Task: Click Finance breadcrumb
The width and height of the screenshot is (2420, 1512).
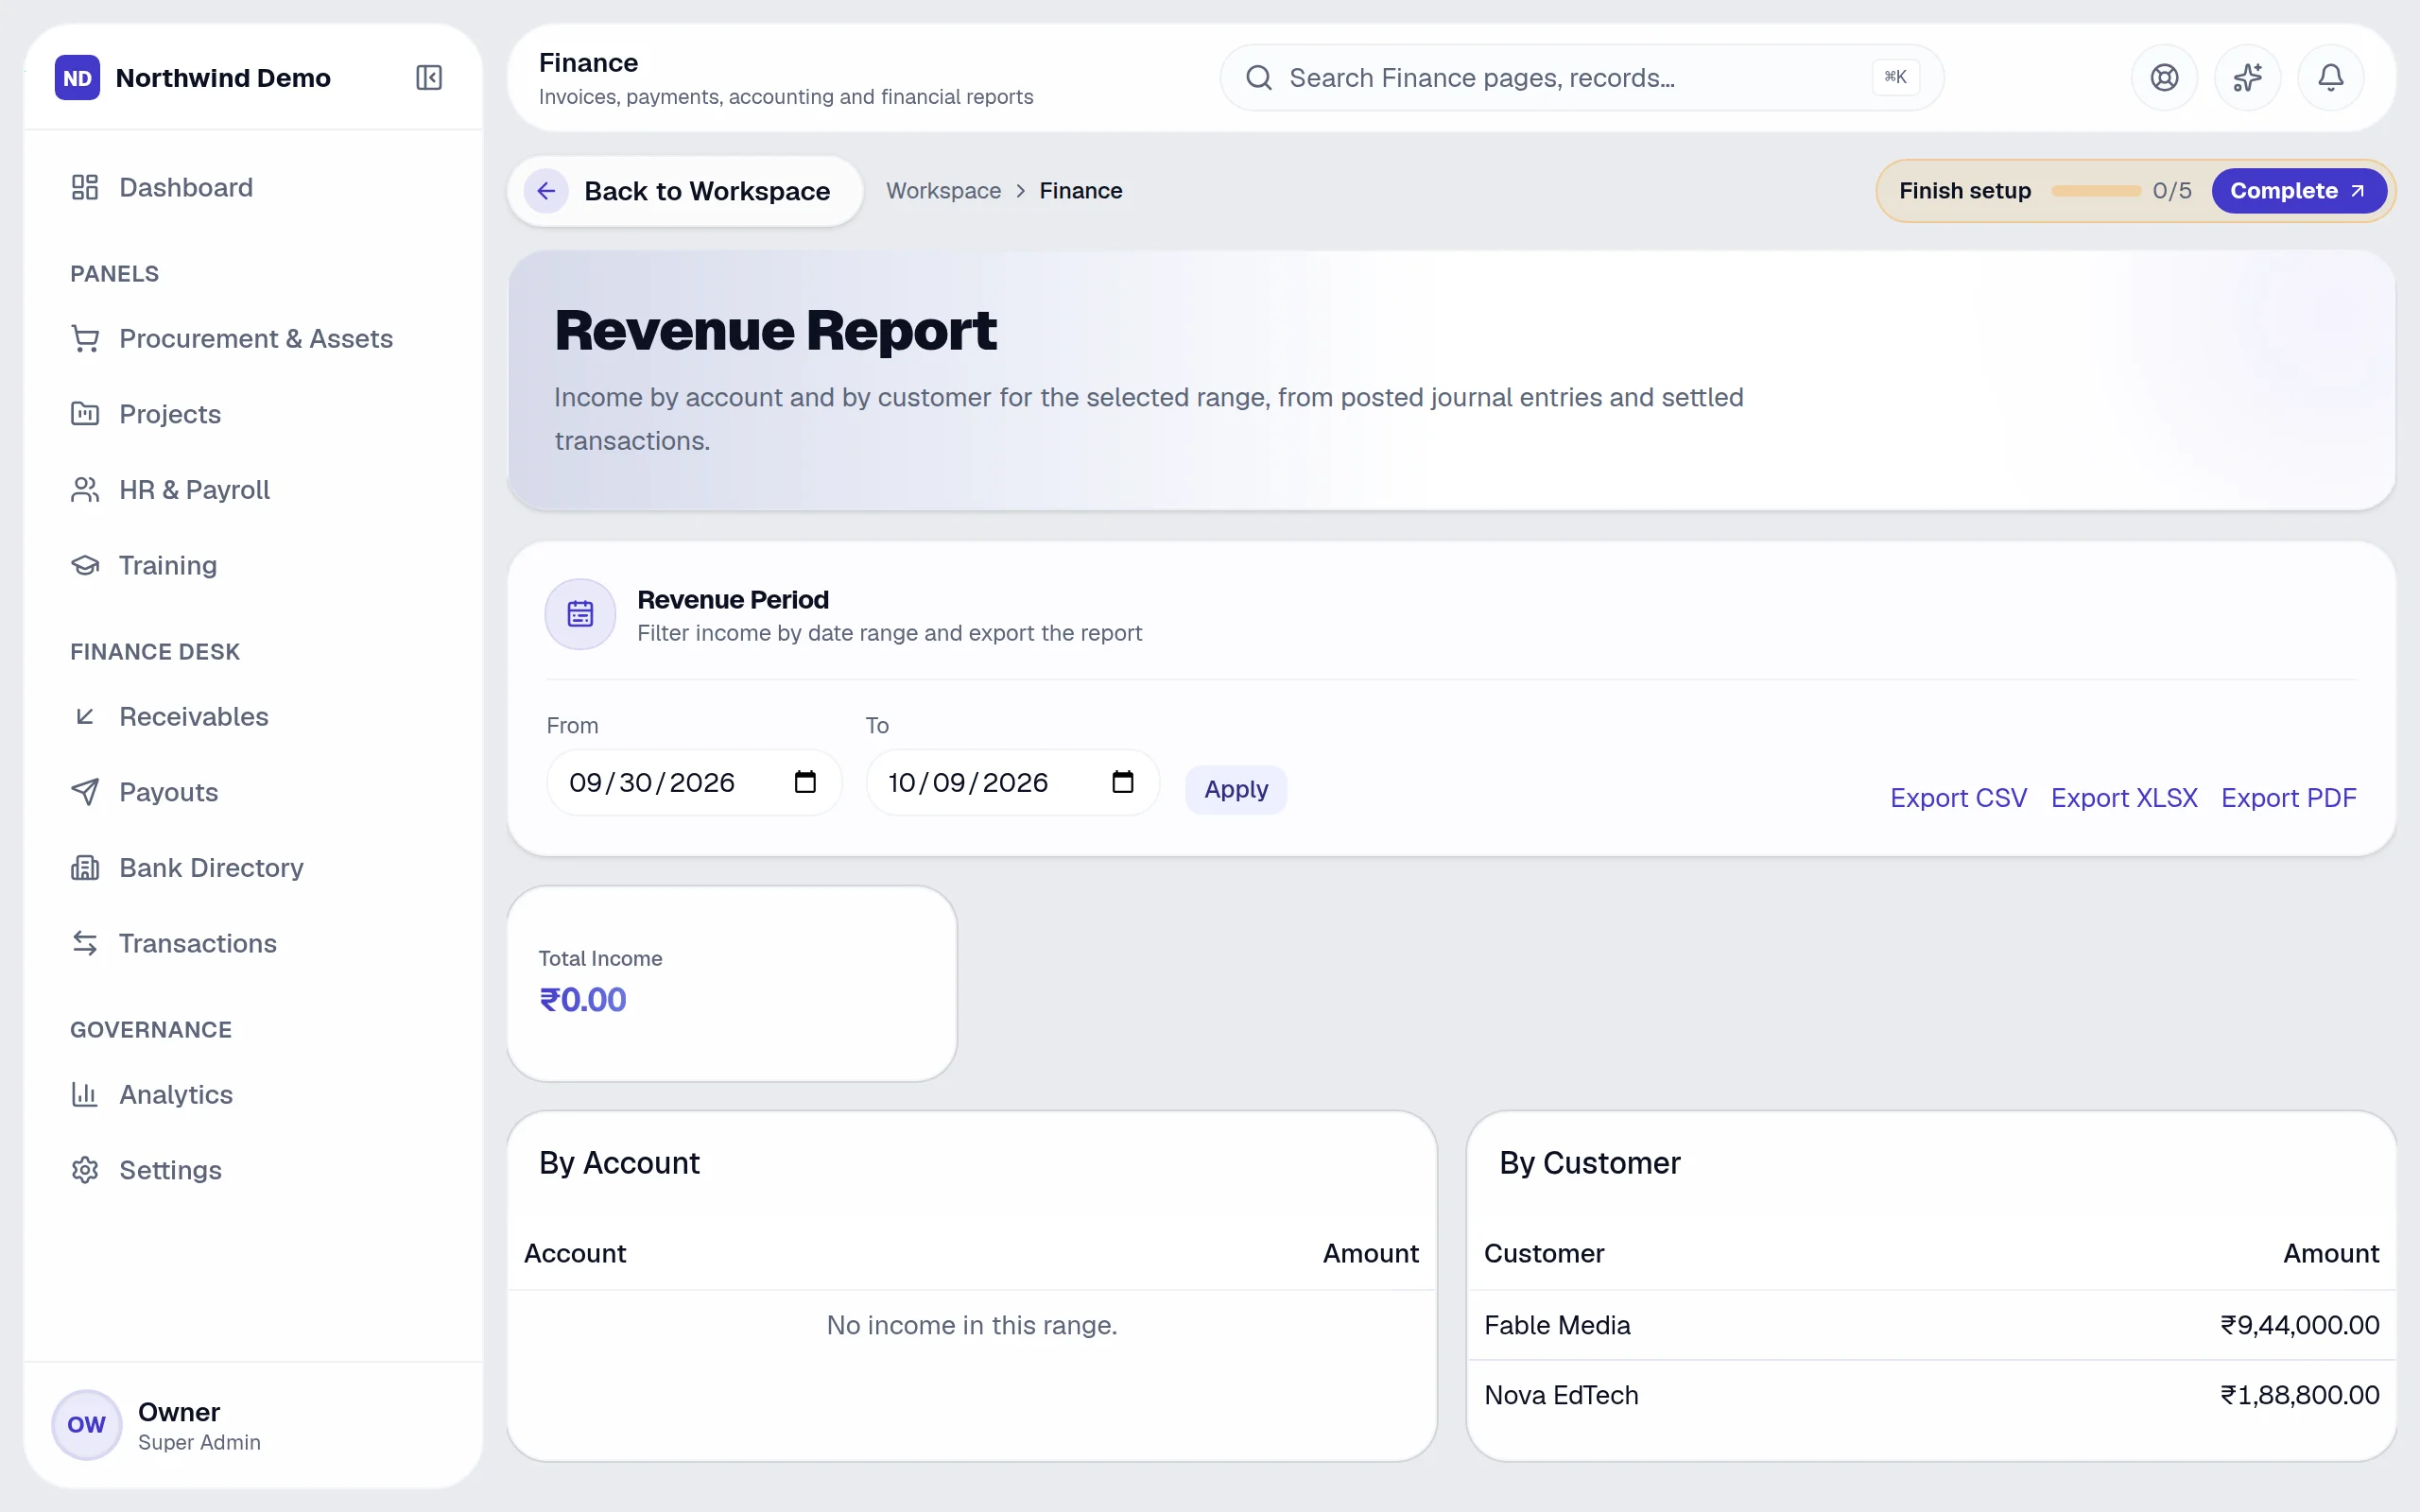Action: [1080, 190]
